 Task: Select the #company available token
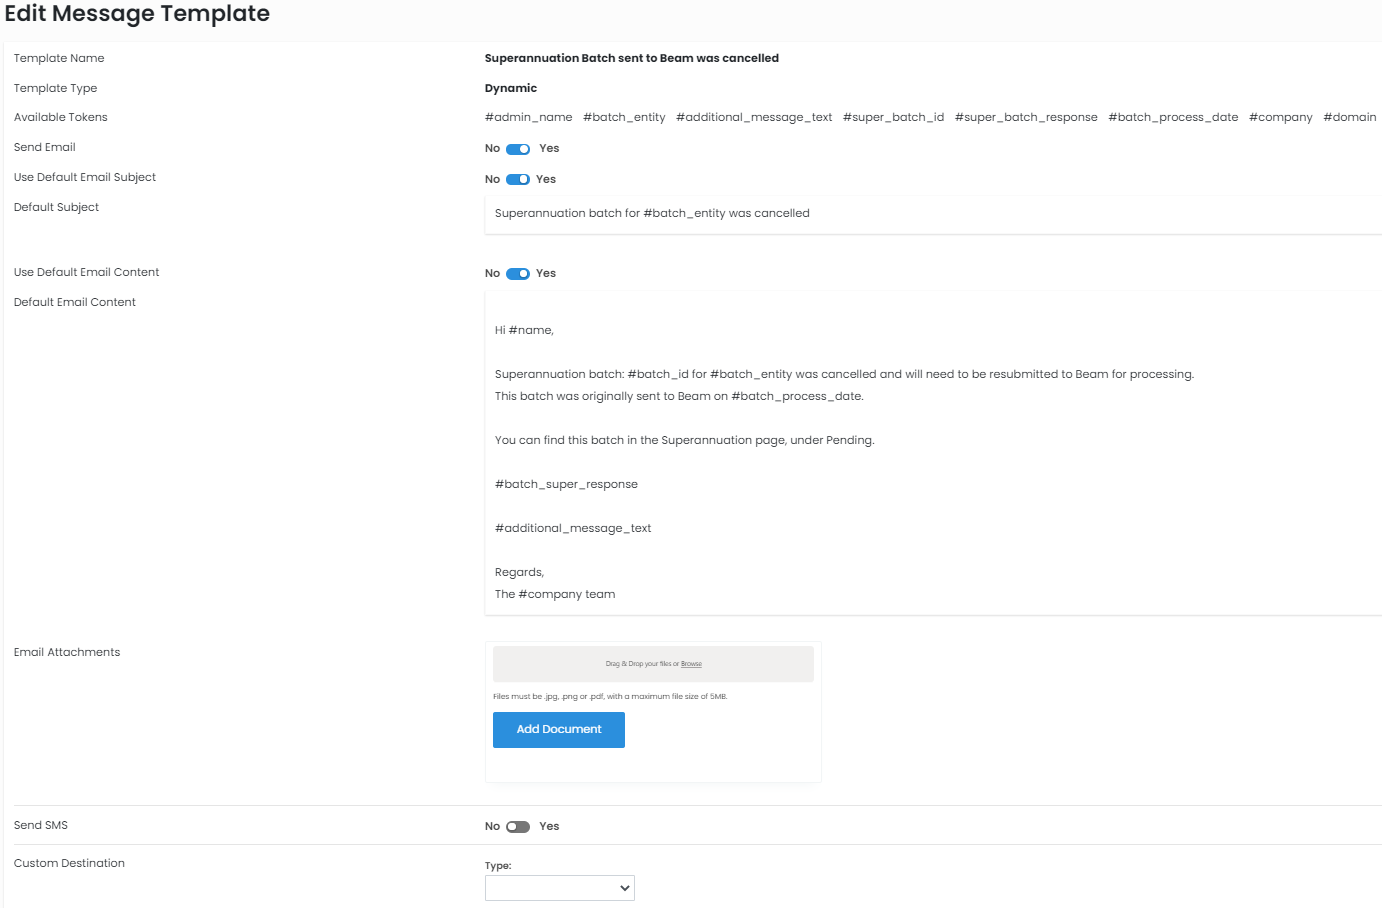point(1280,118)
